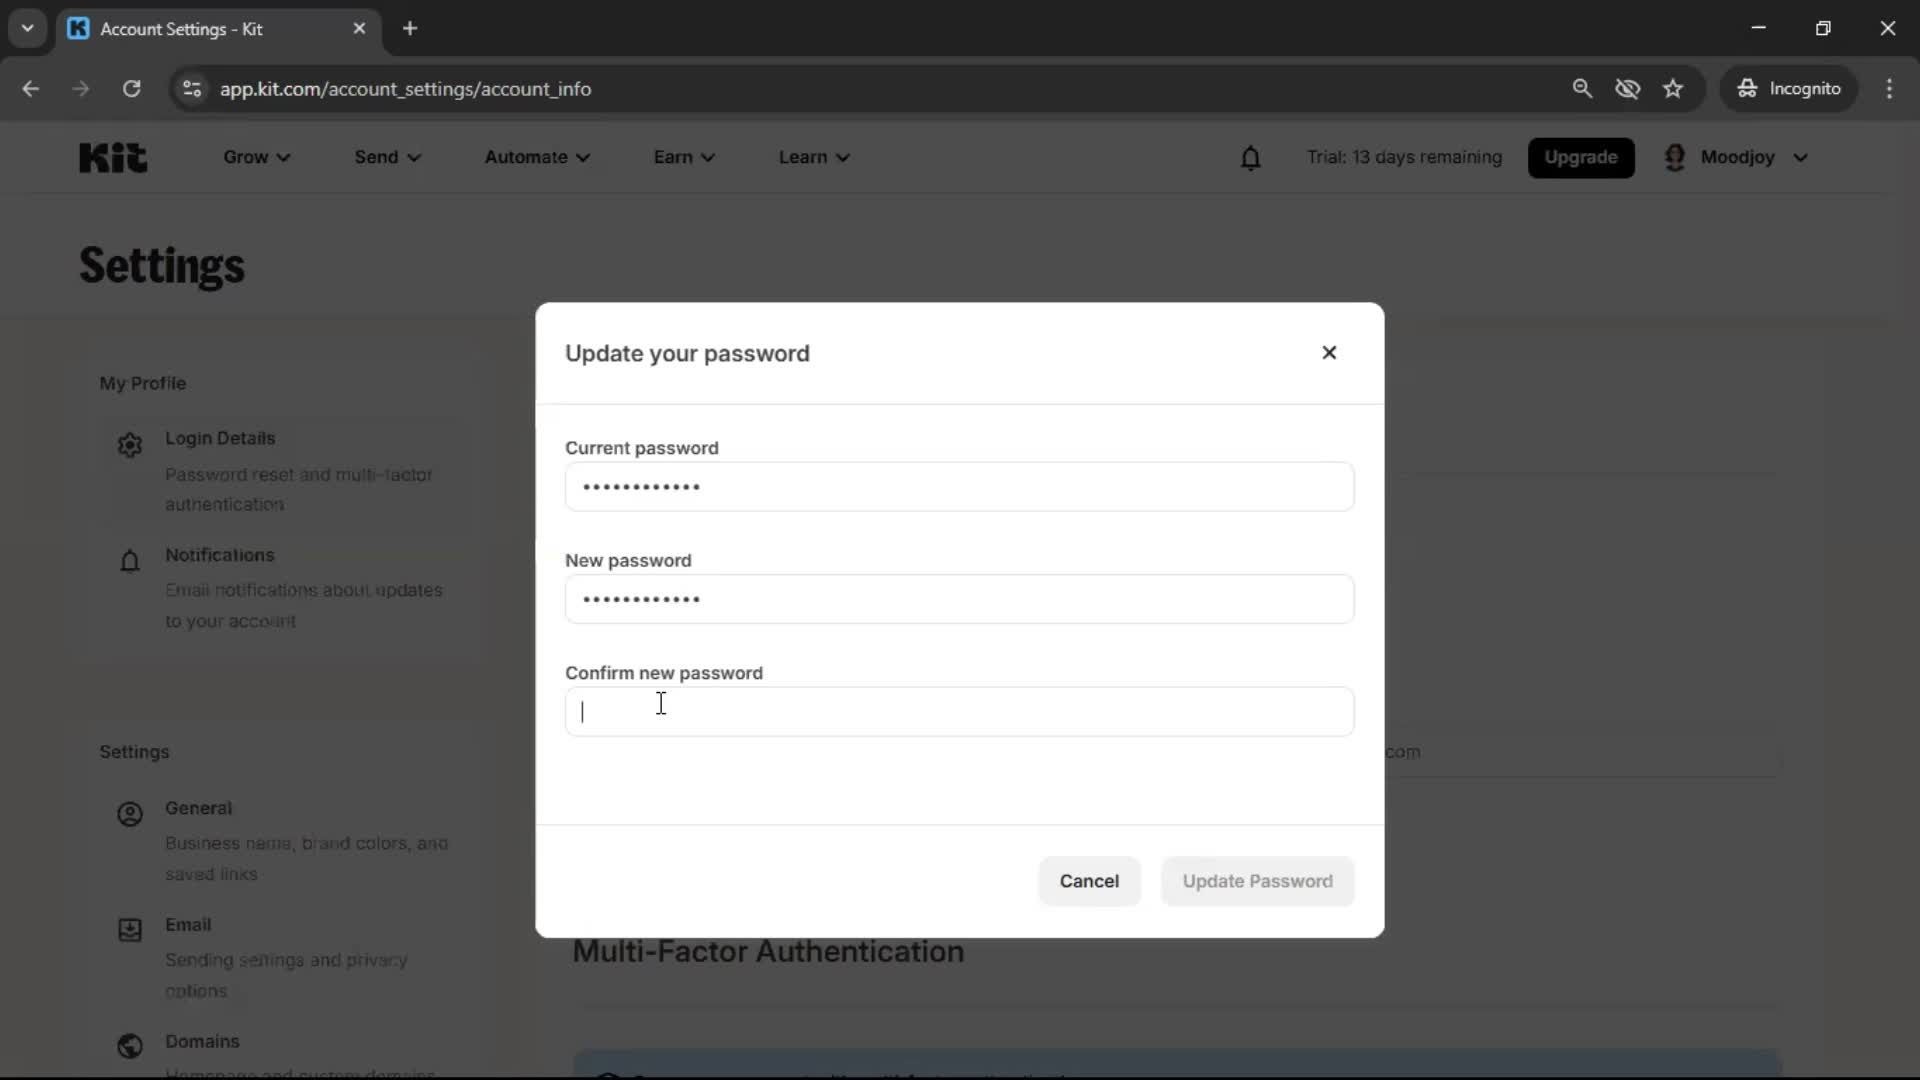Bookmark this page with the star icon
Image resolution: width=1920 pixels, height=1080 pixels.
(x=1673, y=88)
